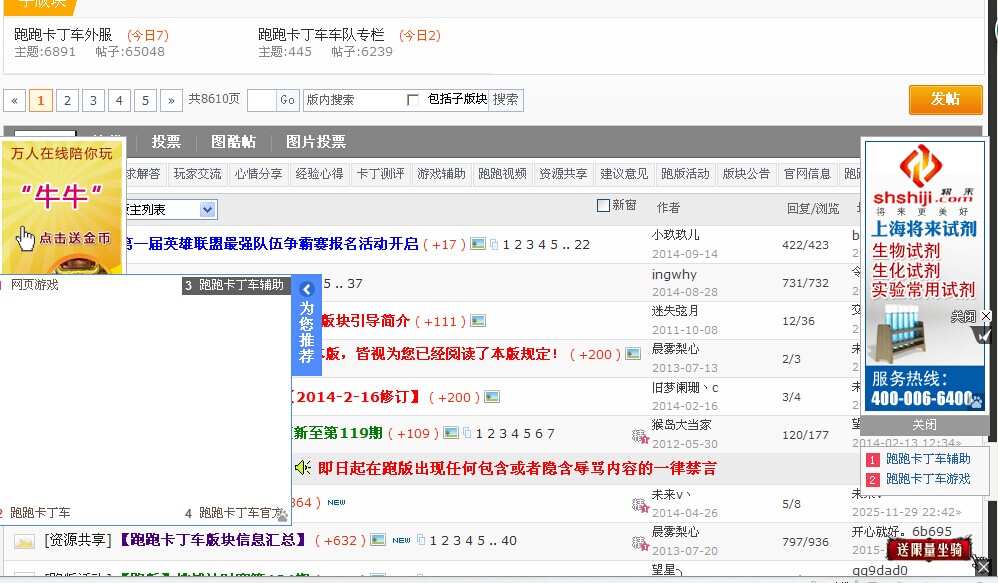This screenshot has width=998, height=583.
Task: Open the 跑跑卡丁车车队专栏 sub-forum link
Action: click(321, 34)
